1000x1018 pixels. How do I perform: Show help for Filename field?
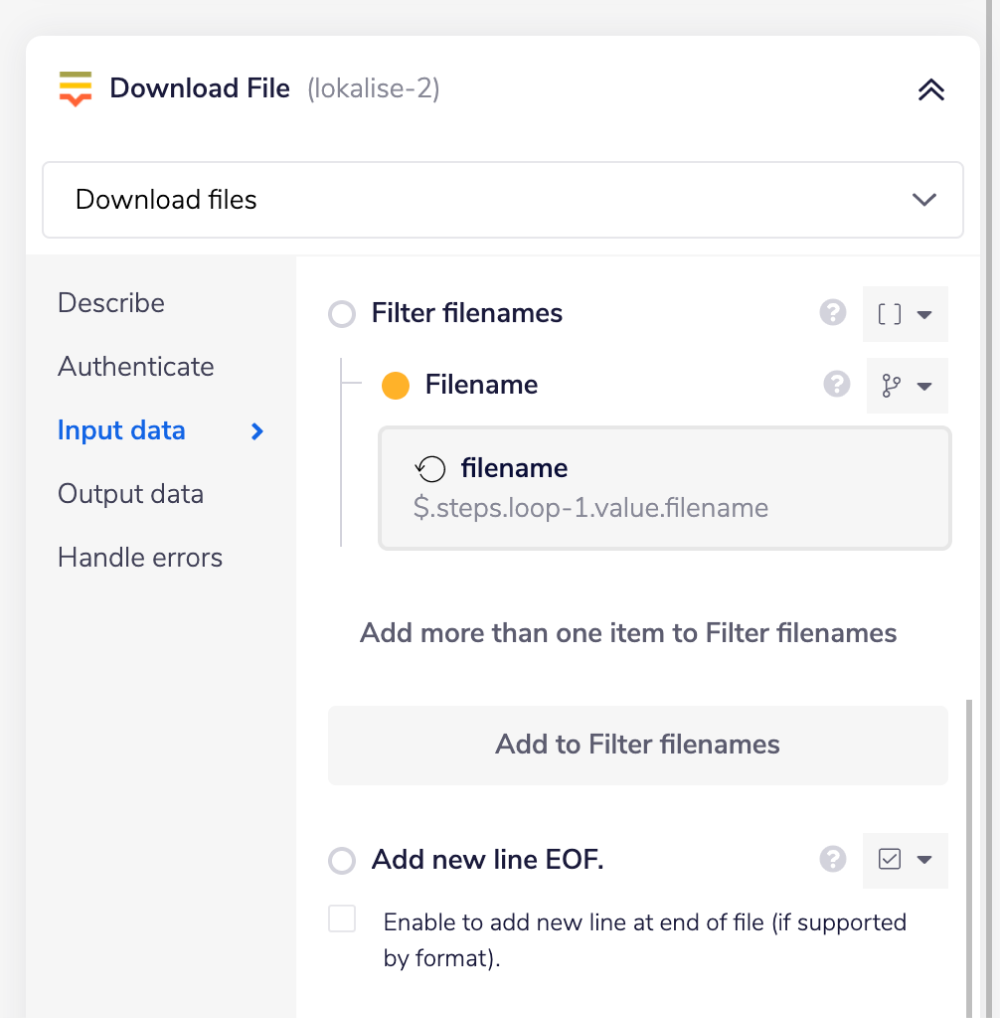(x=836, y=385)
